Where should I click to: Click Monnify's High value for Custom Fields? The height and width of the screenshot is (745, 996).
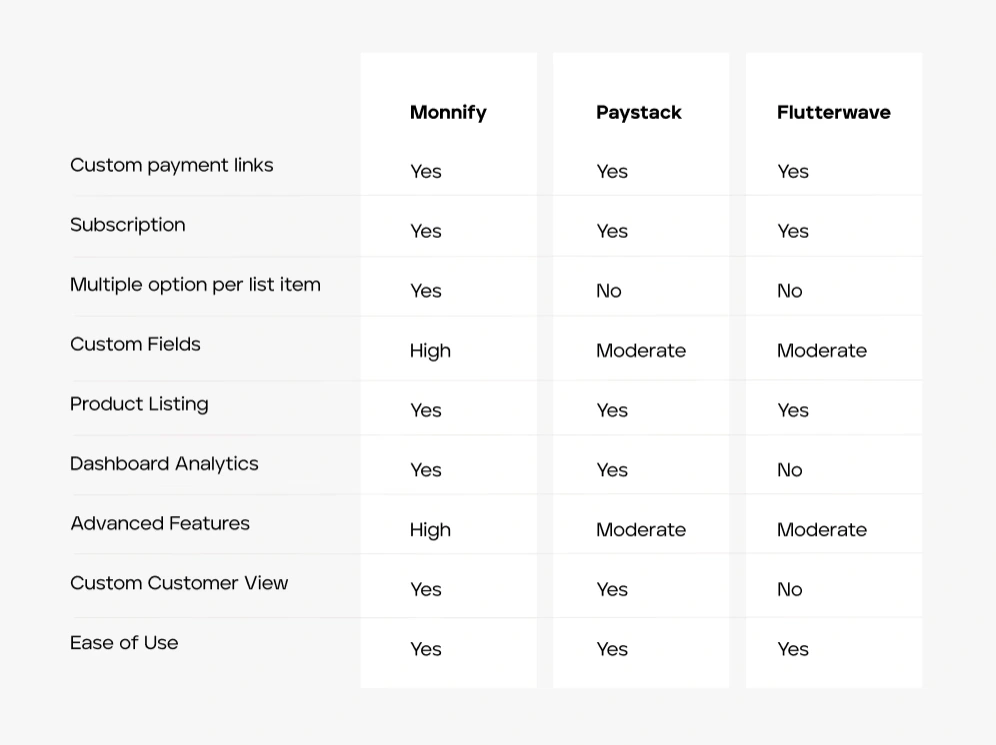tap(430, 351)
